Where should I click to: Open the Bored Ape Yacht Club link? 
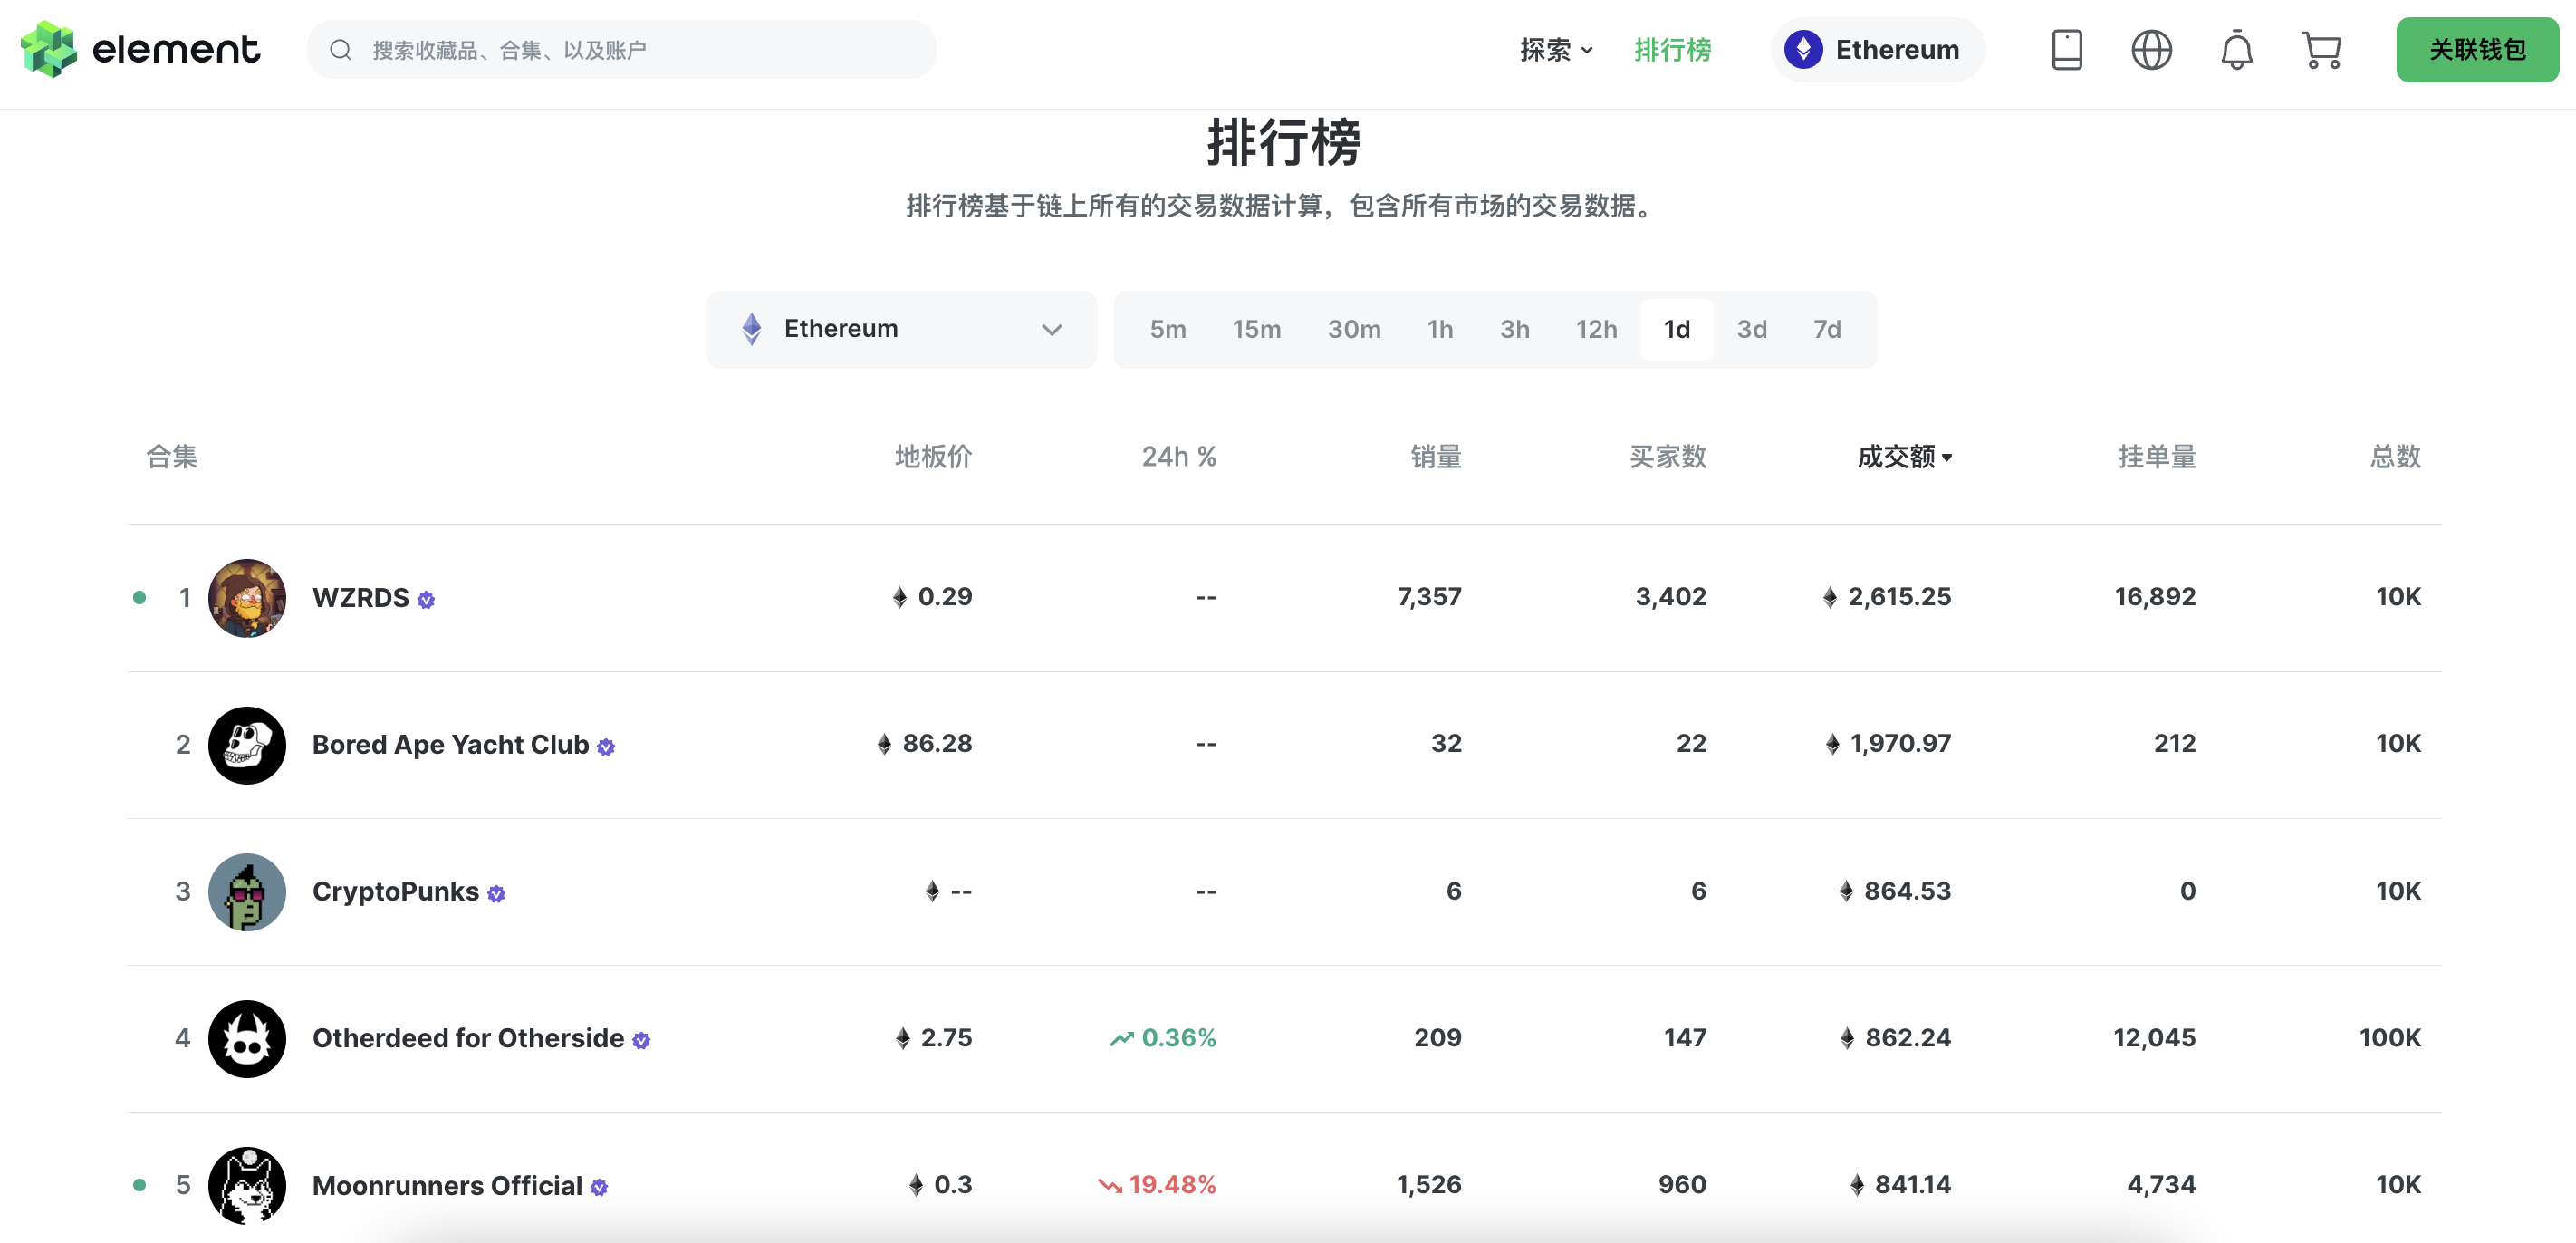pyautogui.click(x=450, y=745)
